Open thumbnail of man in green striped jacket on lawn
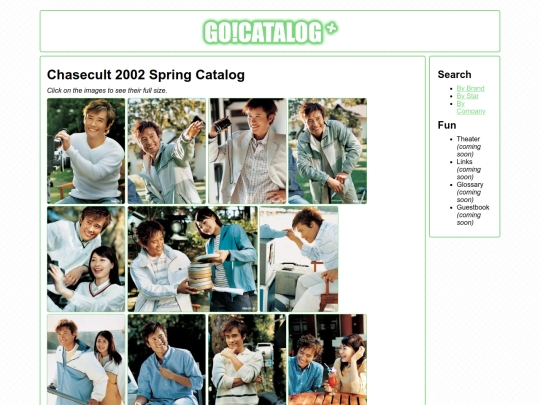The width and height of the screenshot is (540, 405). [328, 151]
